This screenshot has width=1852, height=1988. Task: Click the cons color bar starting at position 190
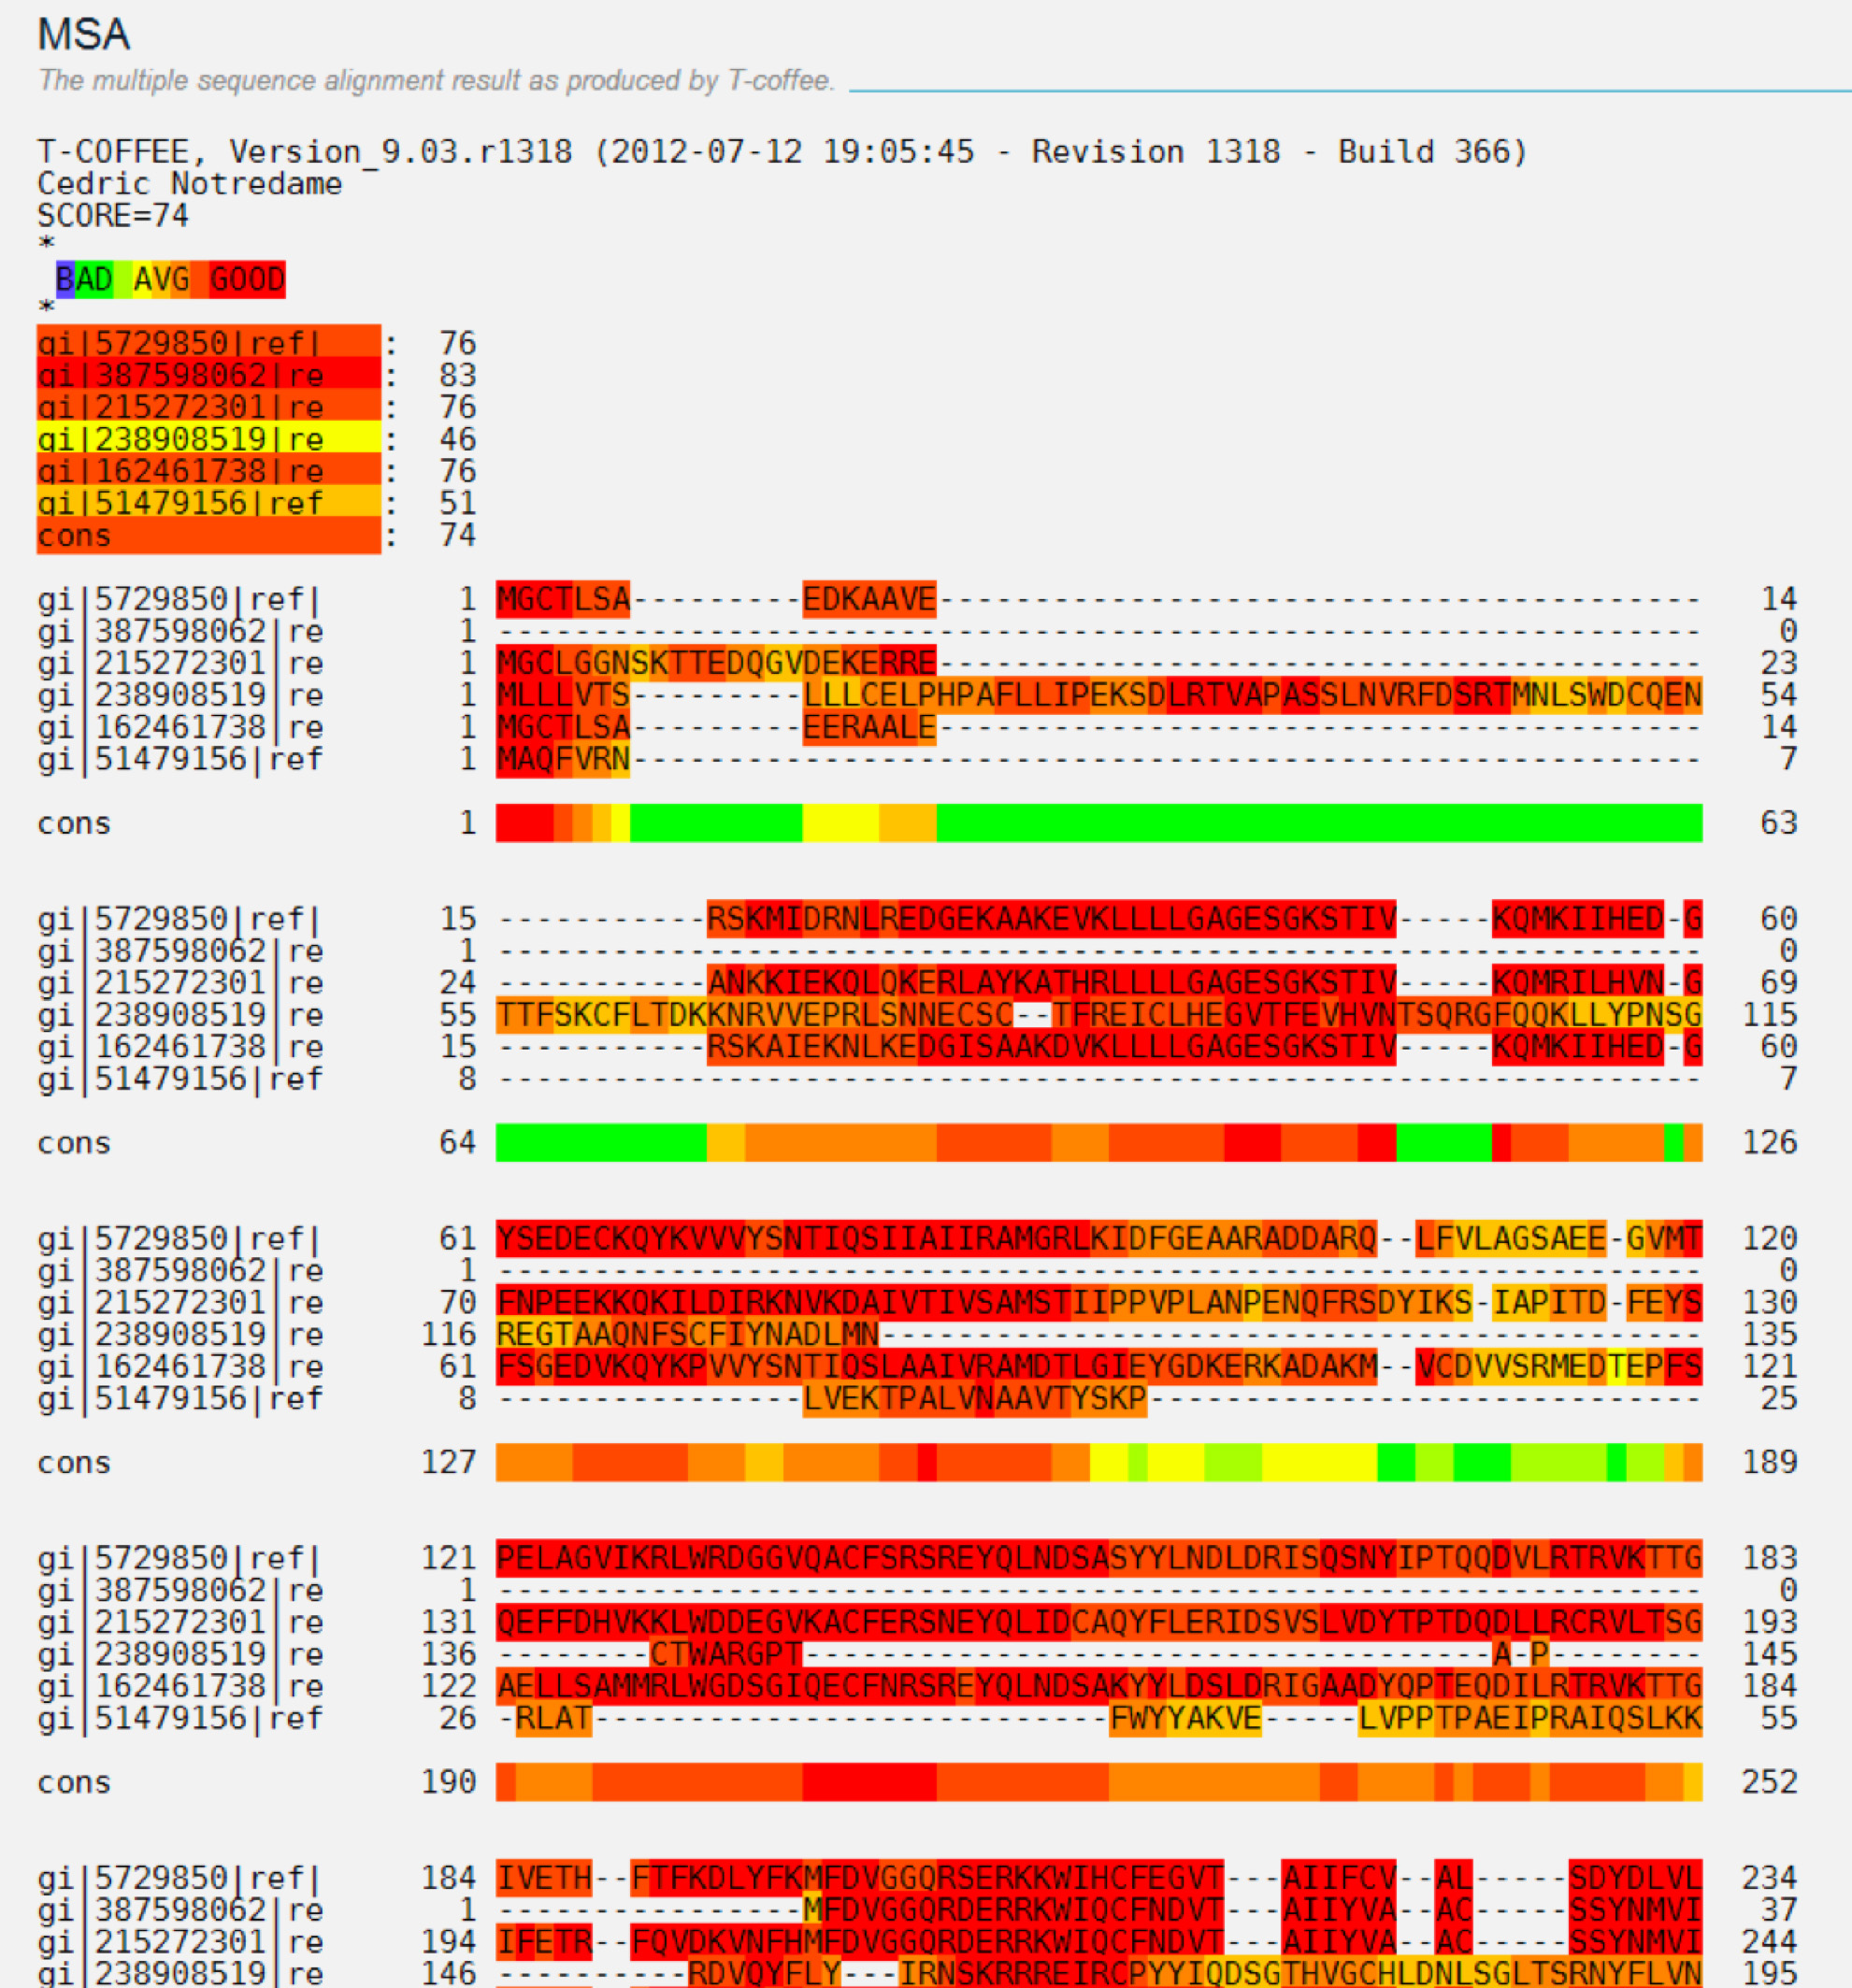tap(1098, 1782)
